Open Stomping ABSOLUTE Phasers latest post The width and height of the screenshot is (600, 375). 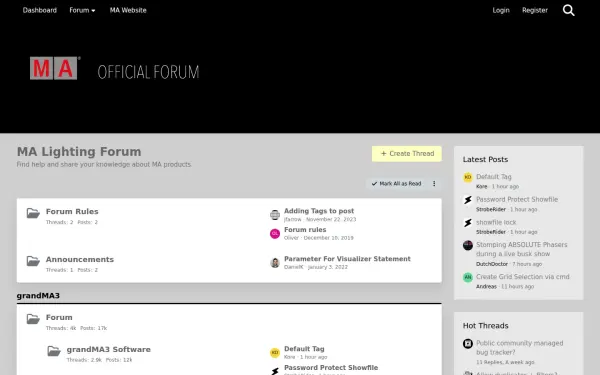click(x=522, y=249)
